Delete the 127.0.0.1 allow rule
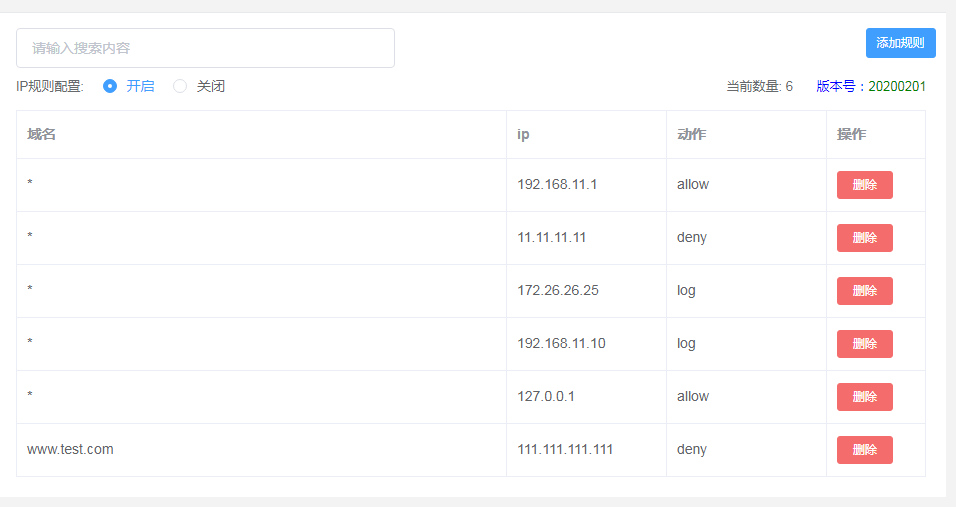 [x=865, y=397]
